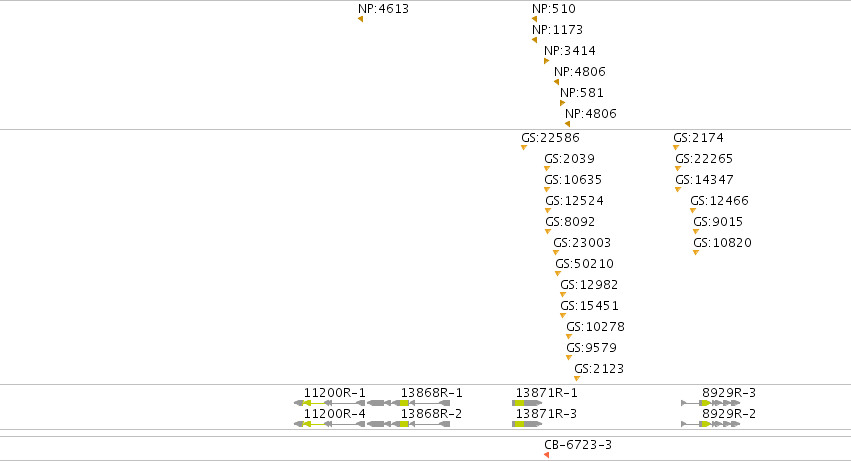Viewport: 851px width, 461px height.
Task: Open the GS:9579 feature label
Action: pos(592,348)
